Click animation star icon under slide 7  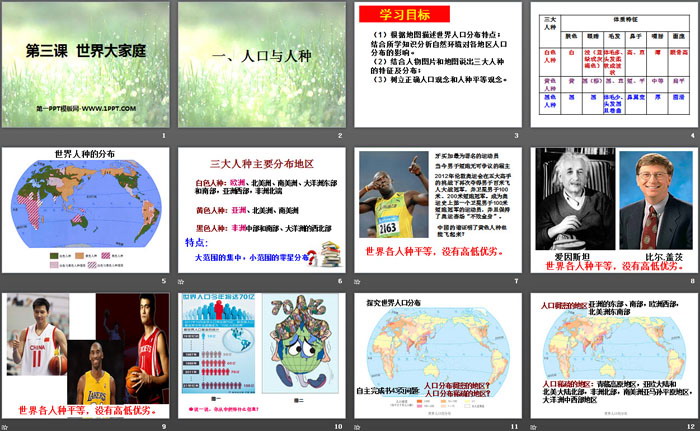click(357, 281)
